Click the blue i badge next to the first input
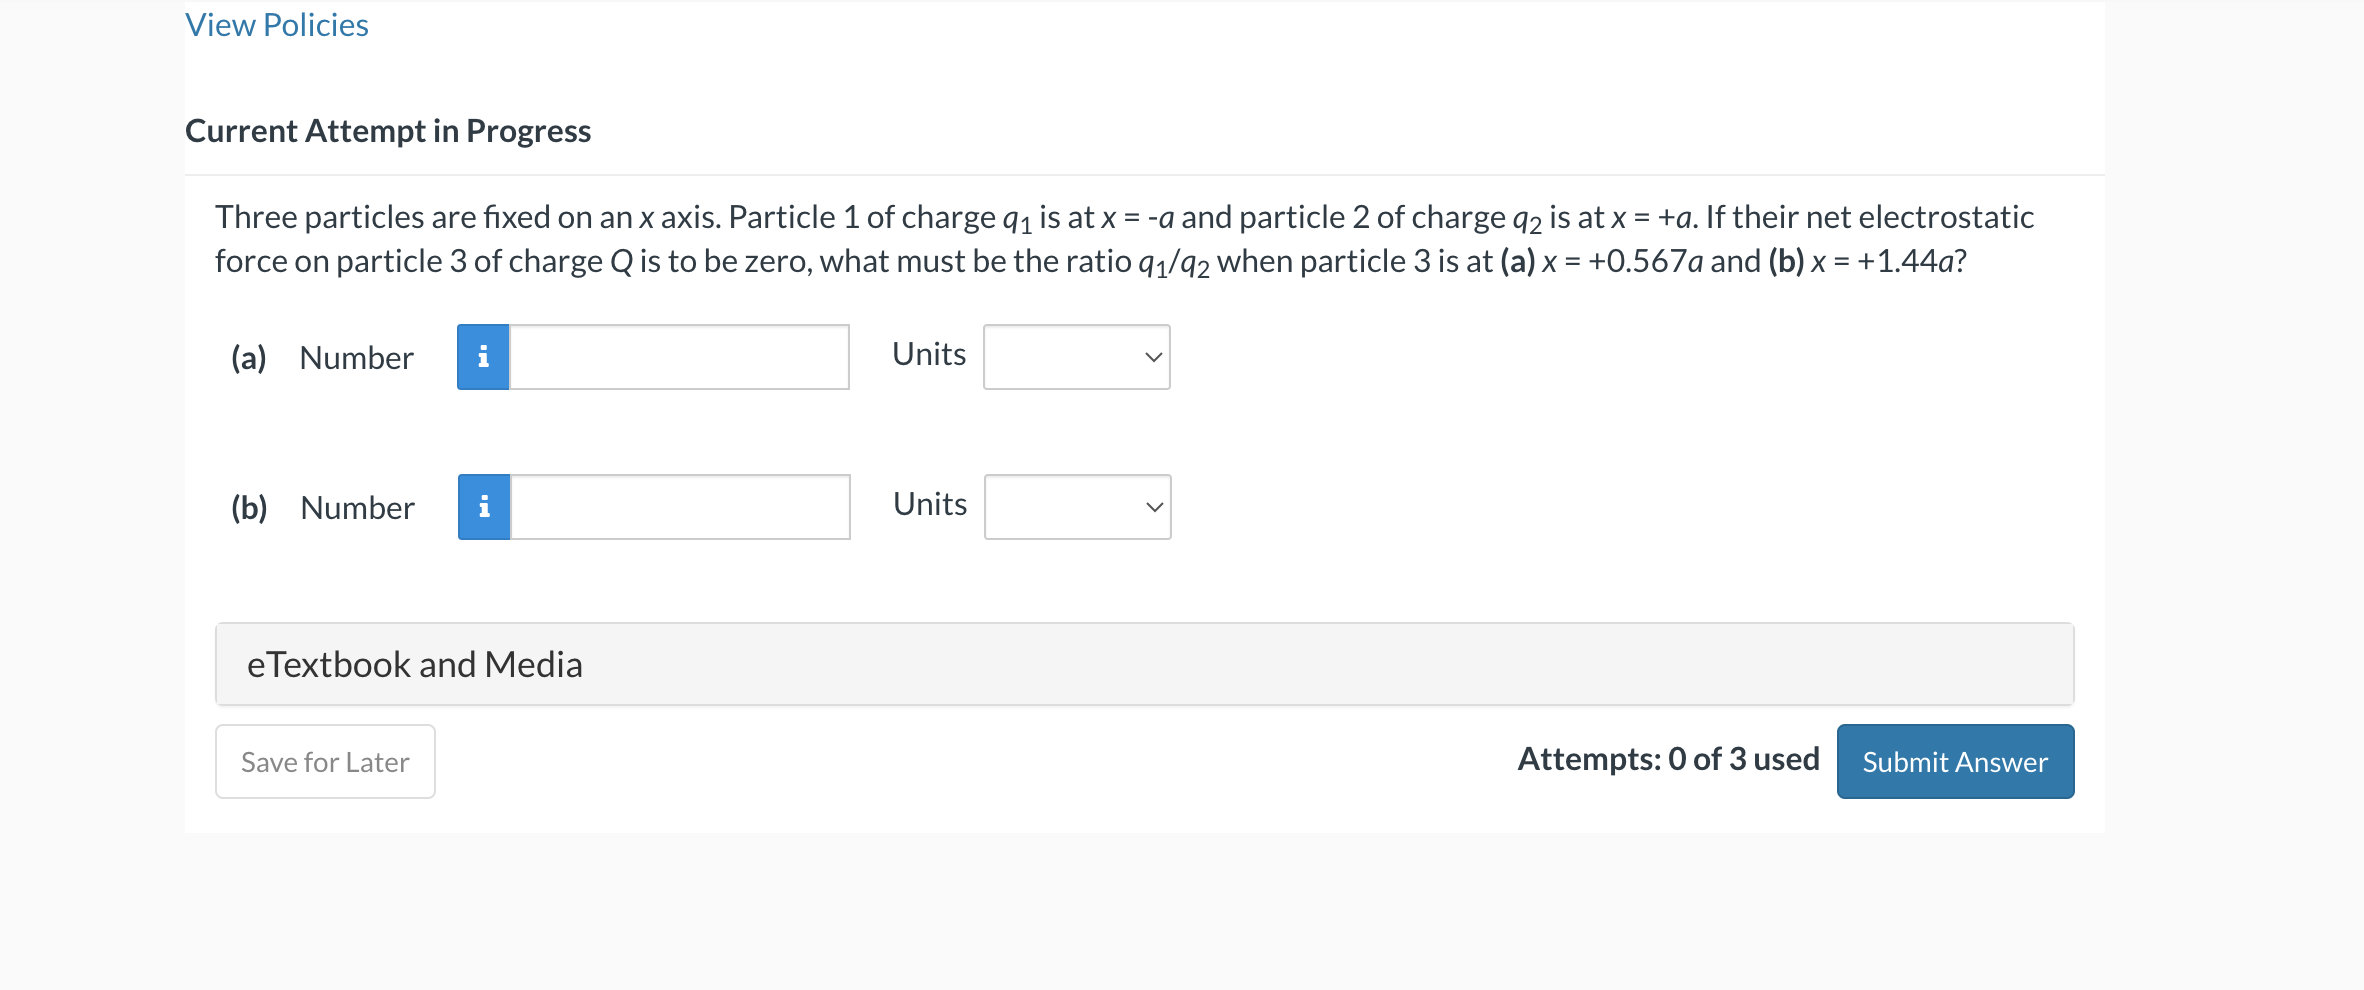Image resolution: width=2364 pixels, height=990 pixels. tap(483, 356)
